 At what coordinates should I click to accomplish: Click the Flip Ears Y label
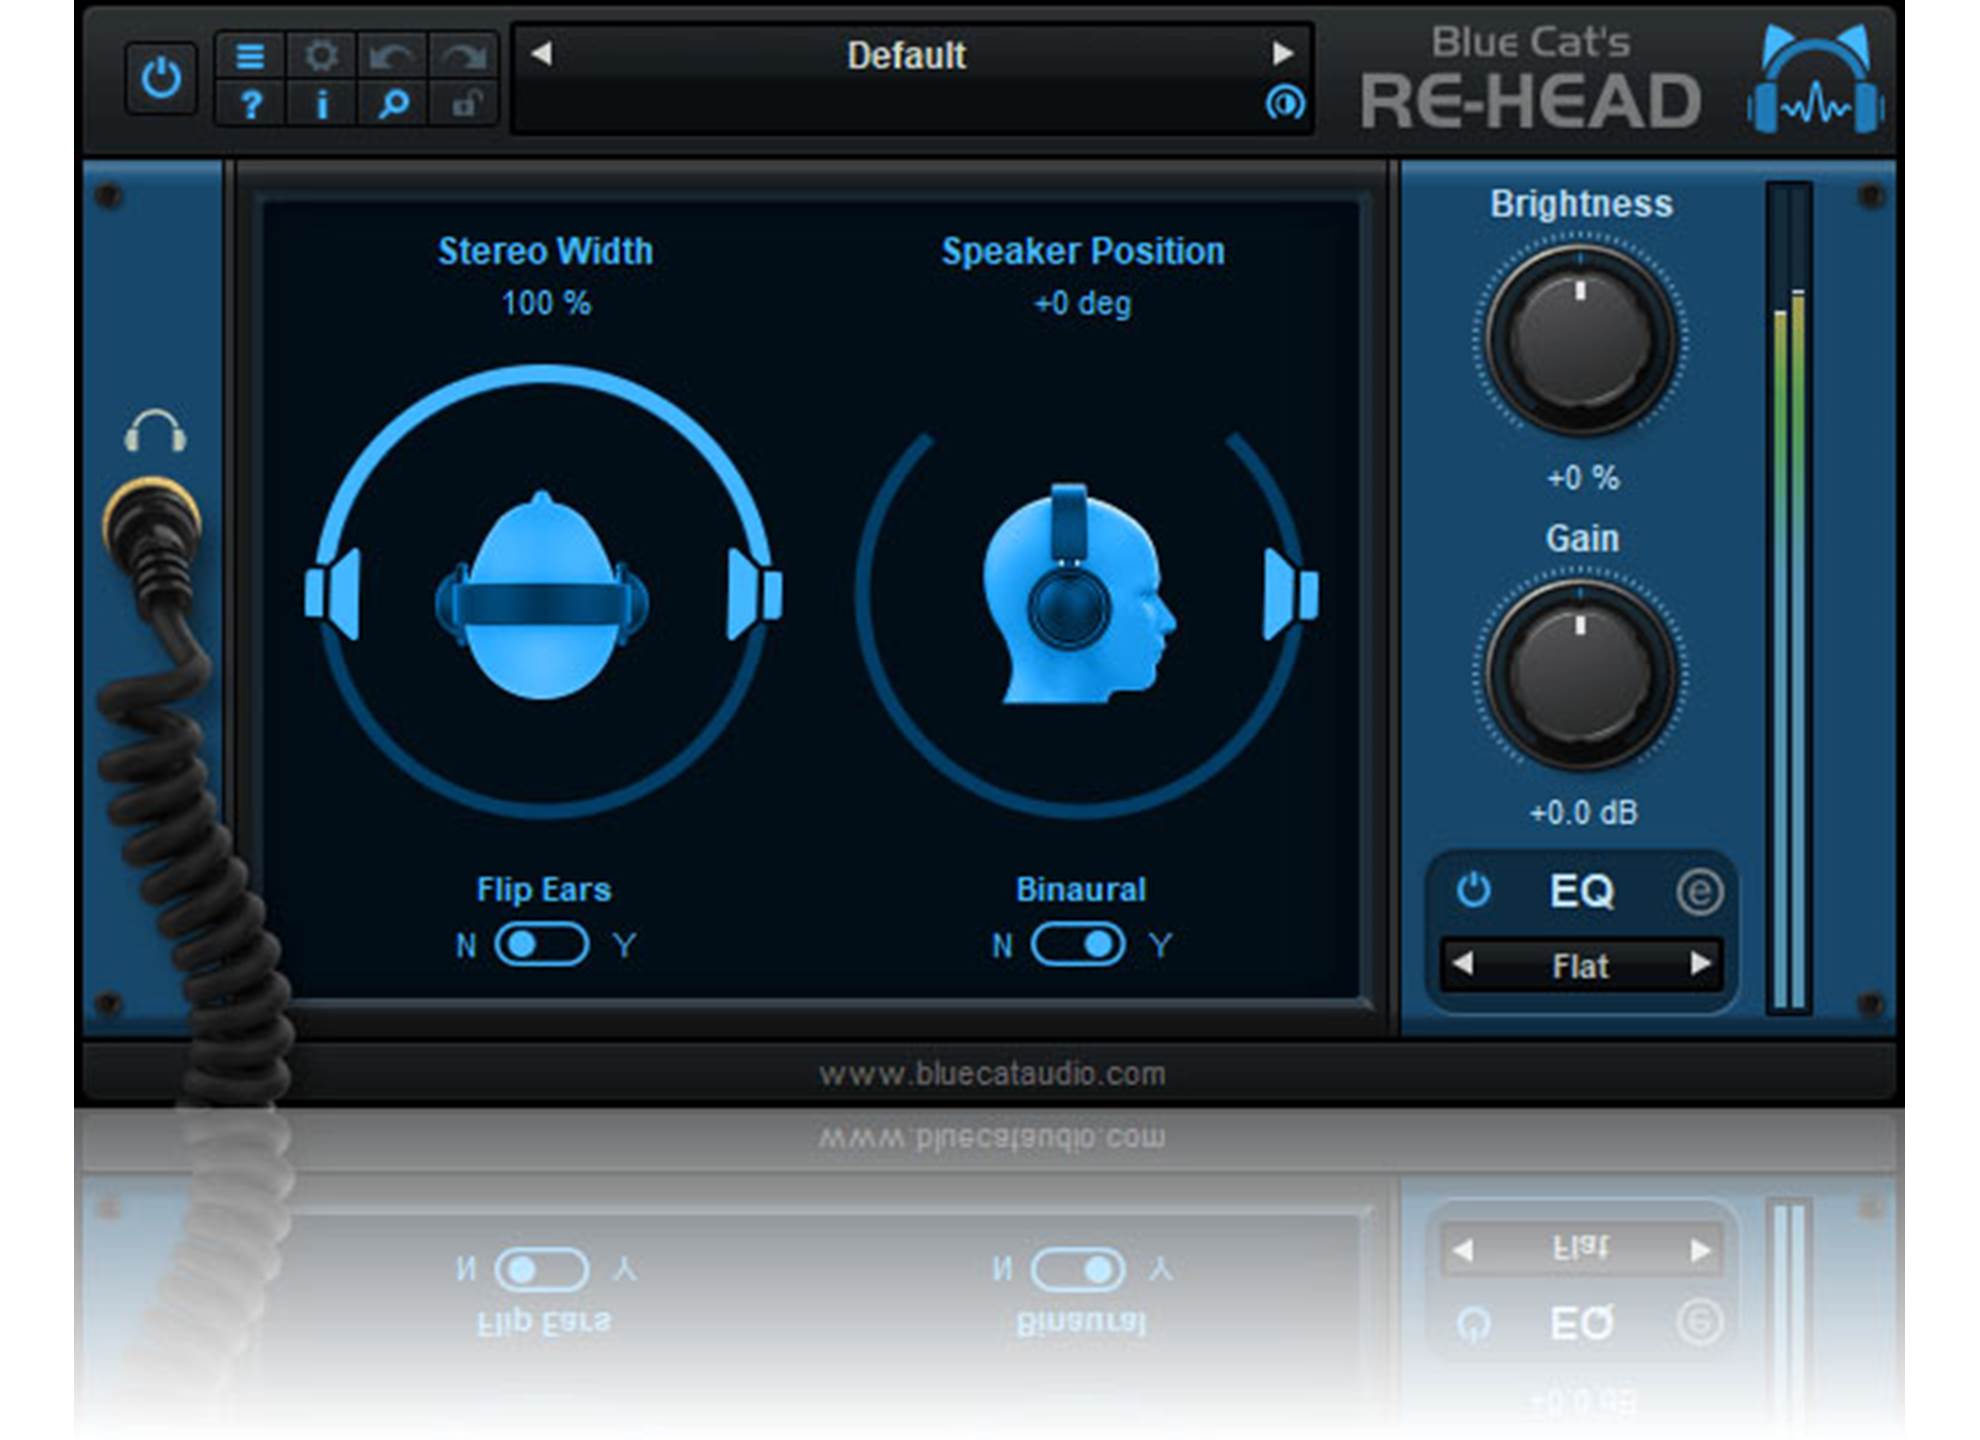point(625,946)
